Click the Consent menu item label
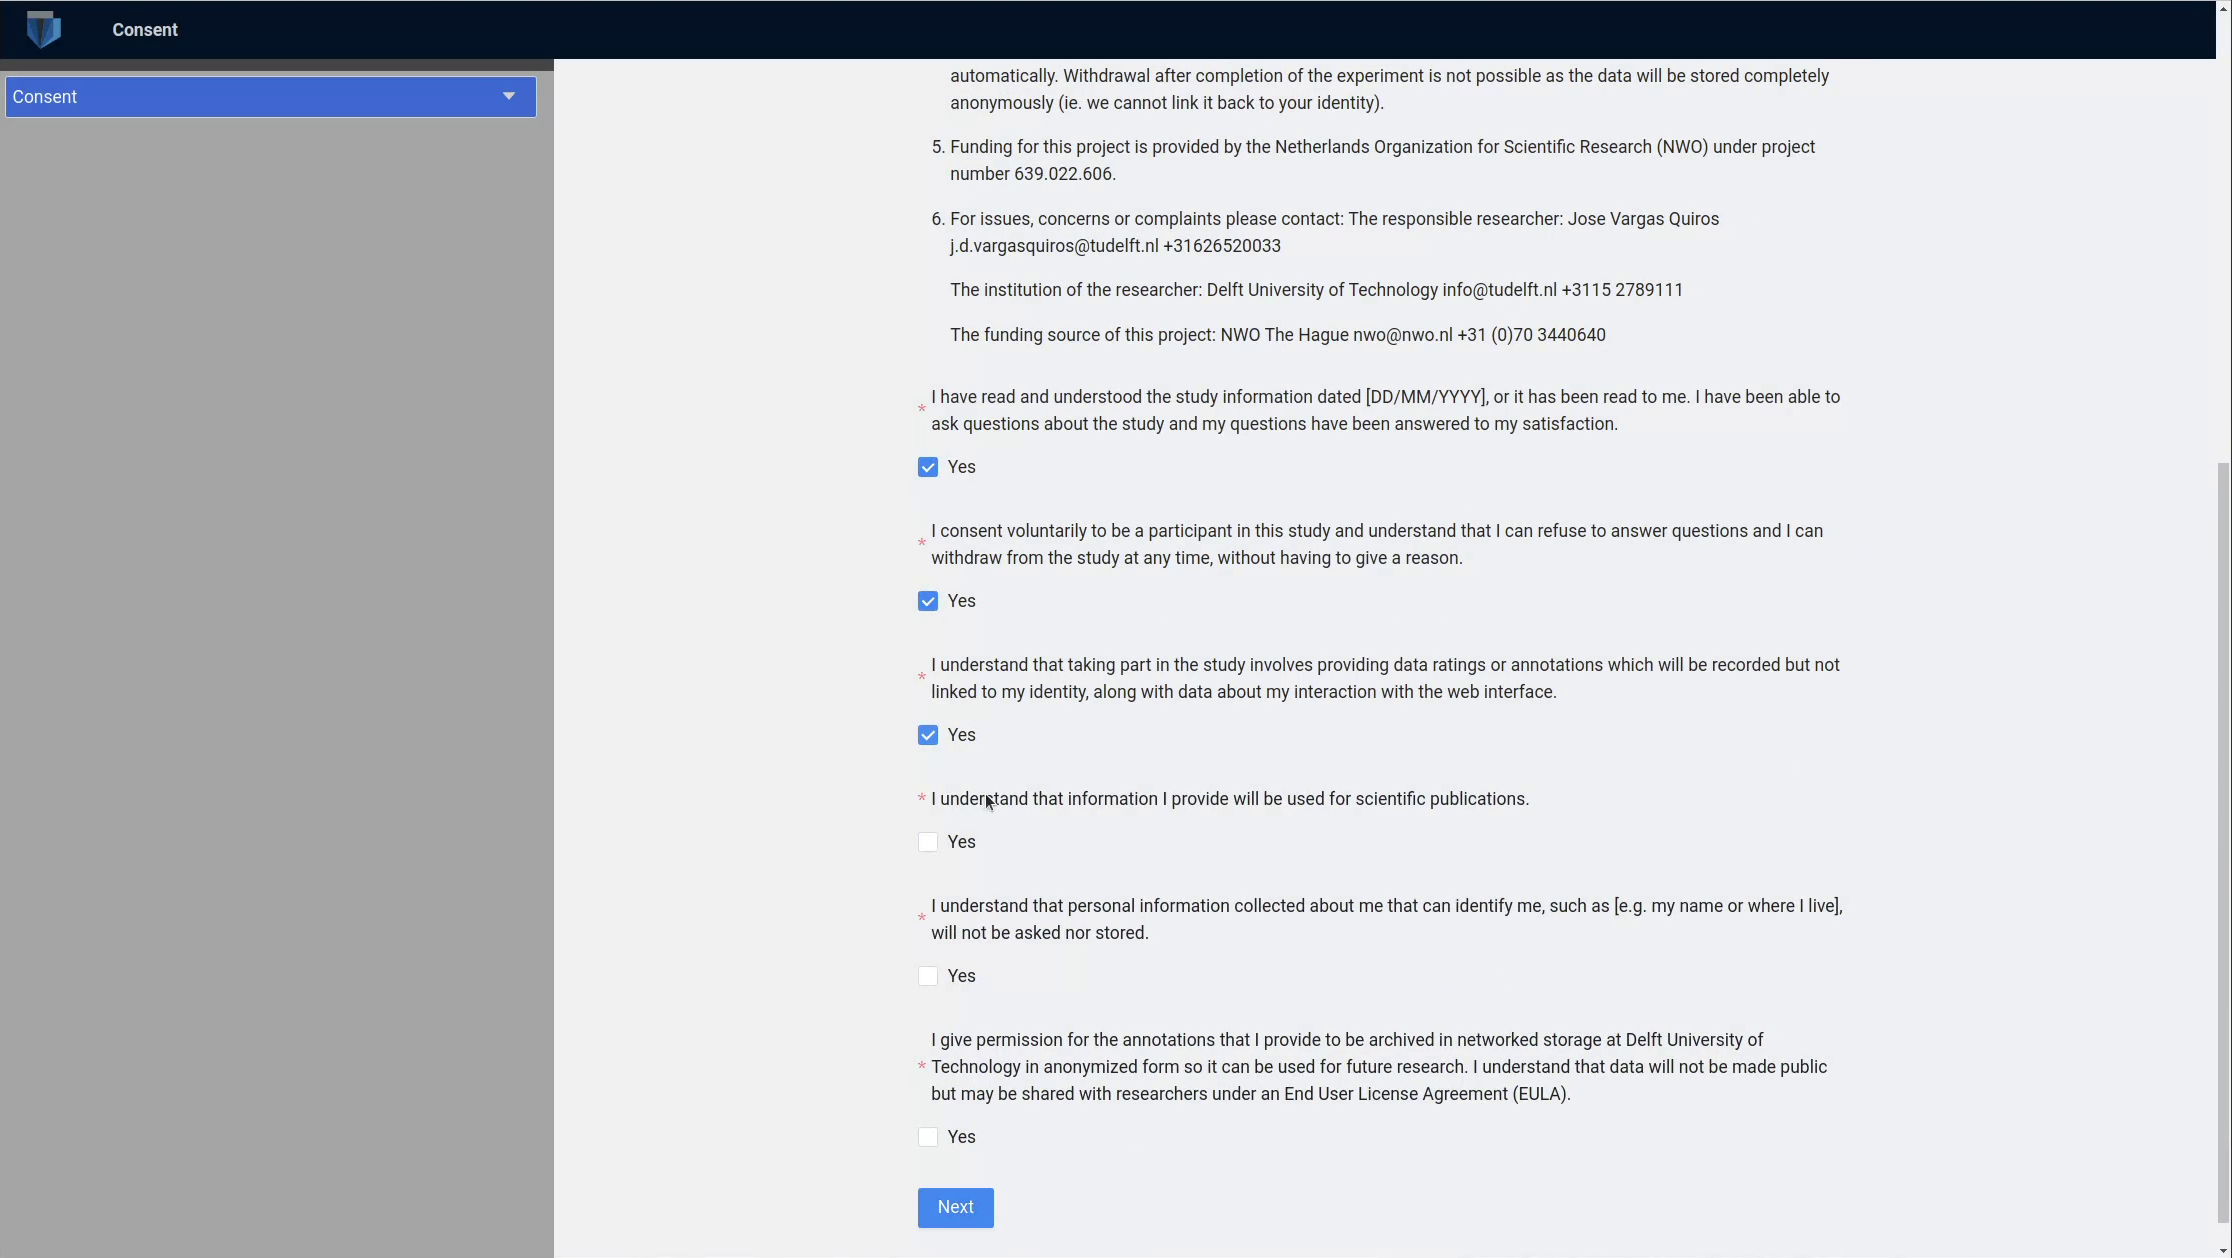Screen dimensions: 2232x1258 pos(43,97)
